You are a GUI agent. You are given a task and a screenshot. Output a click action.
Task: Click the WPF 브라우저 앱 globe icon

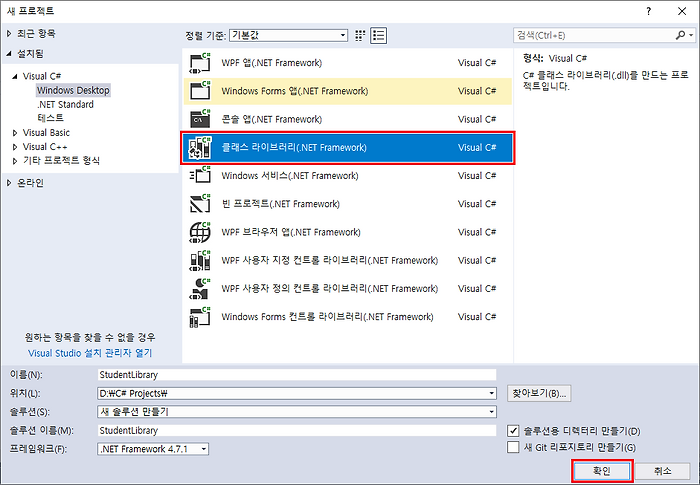pos(200,232)
